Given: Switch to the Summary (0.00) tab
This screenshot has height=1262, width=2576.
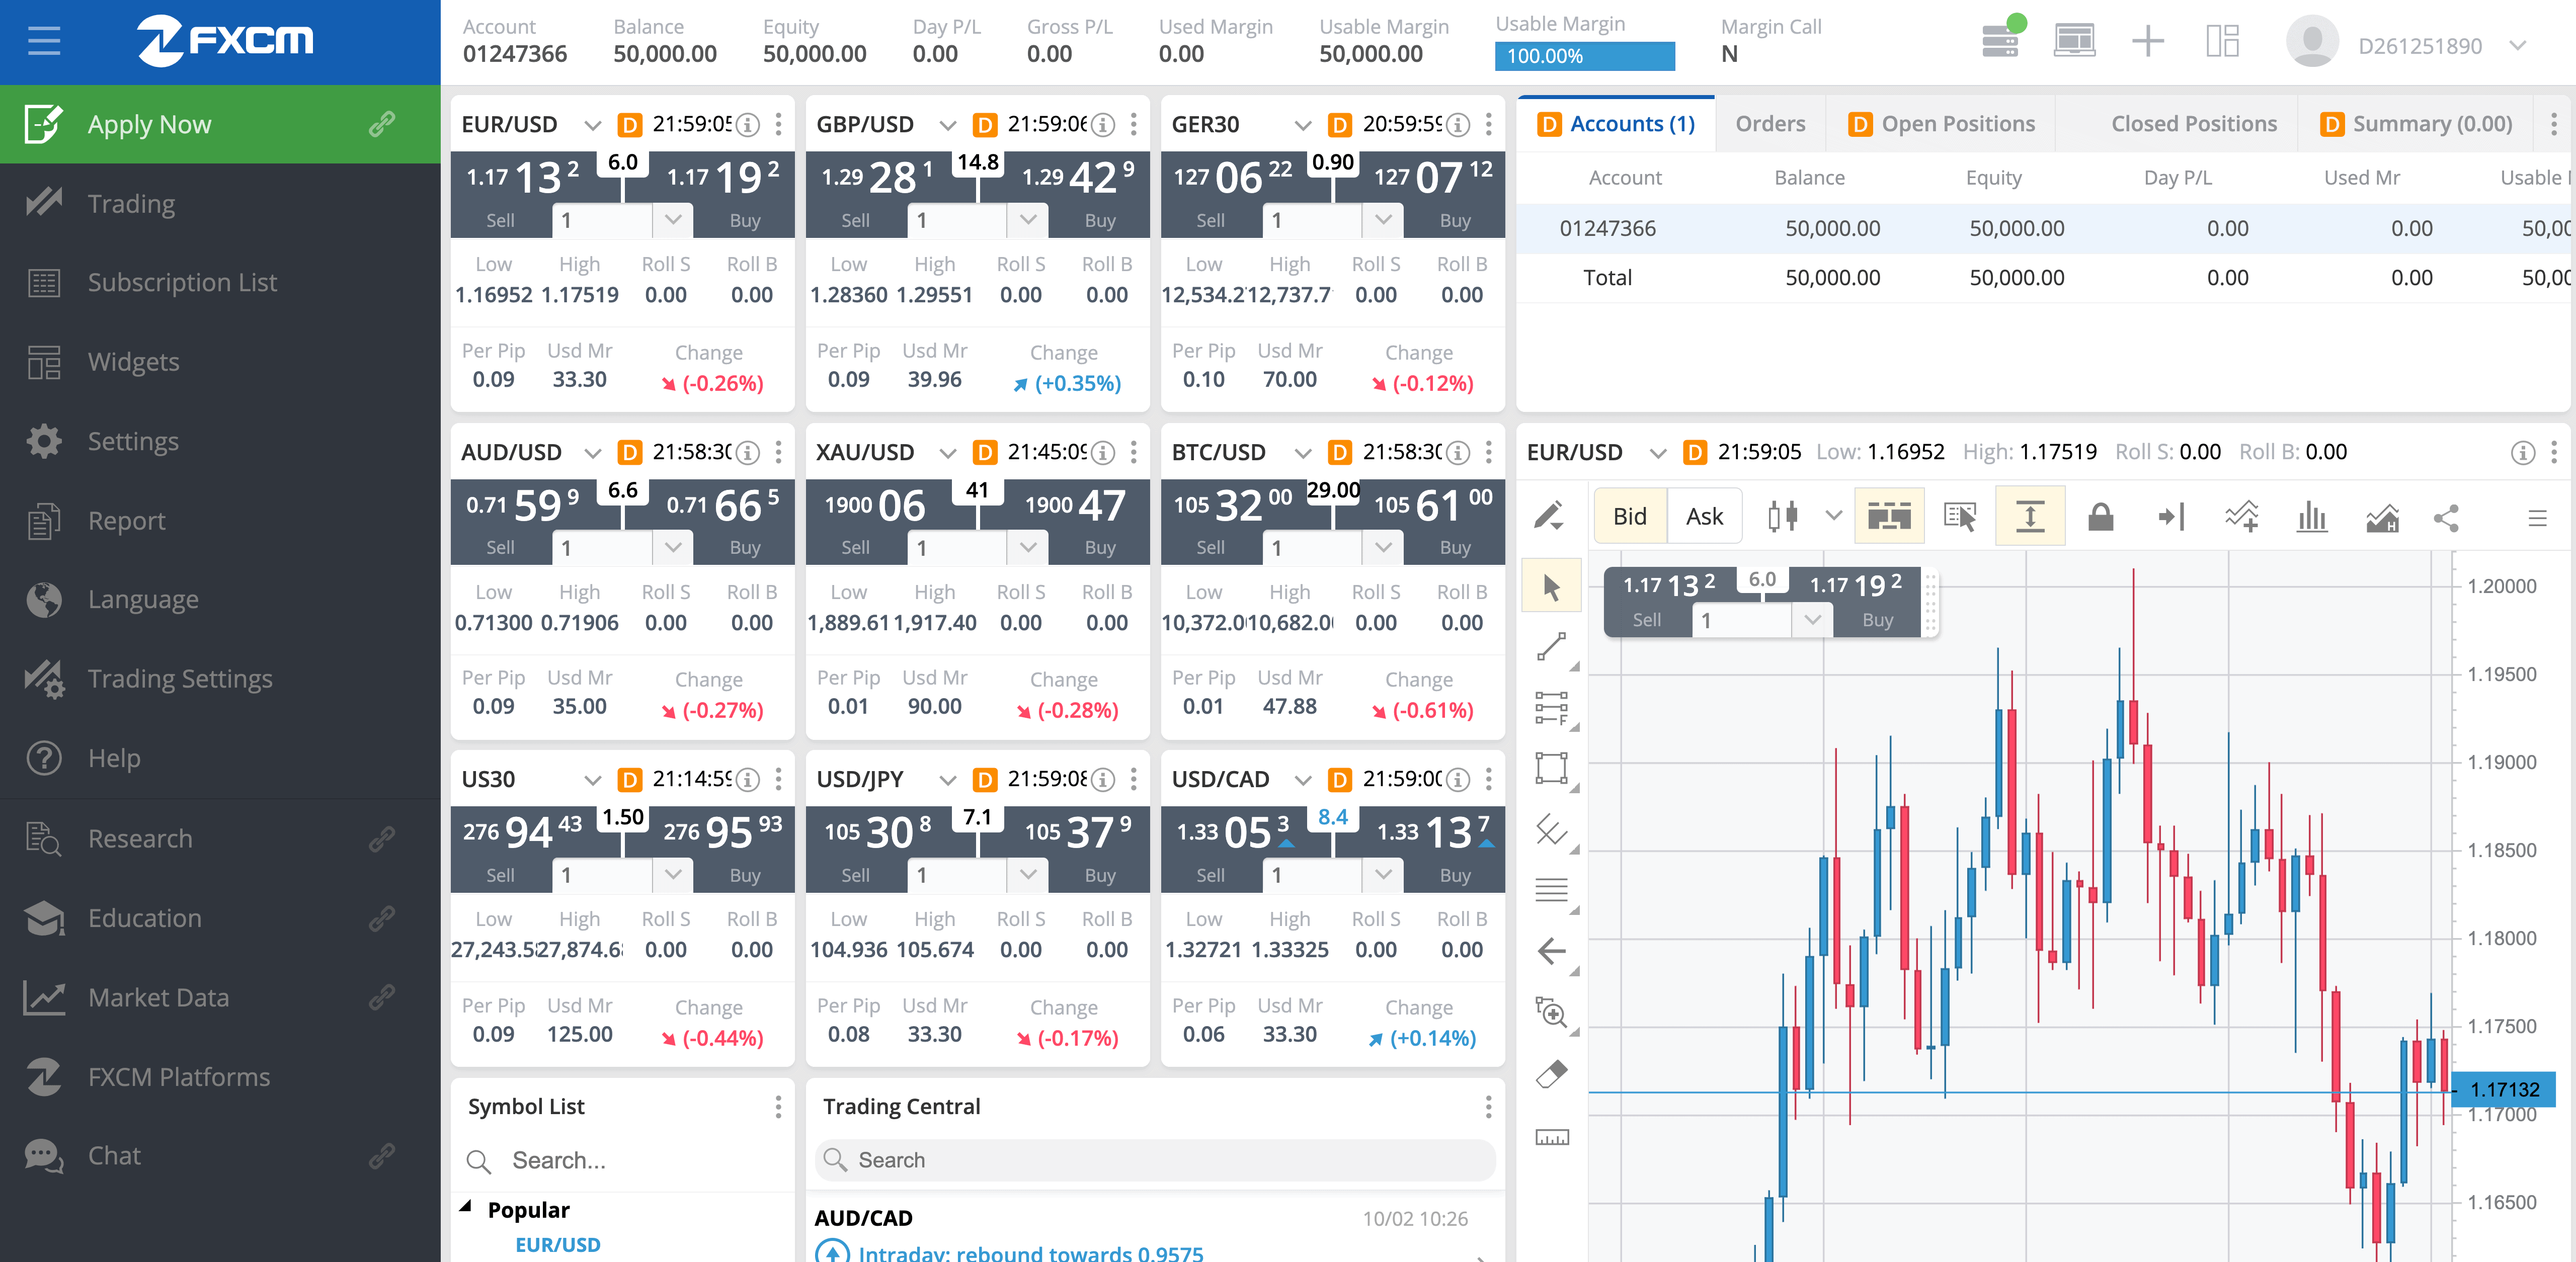Looking at the screenshot, I should [x=2415, y=123].
